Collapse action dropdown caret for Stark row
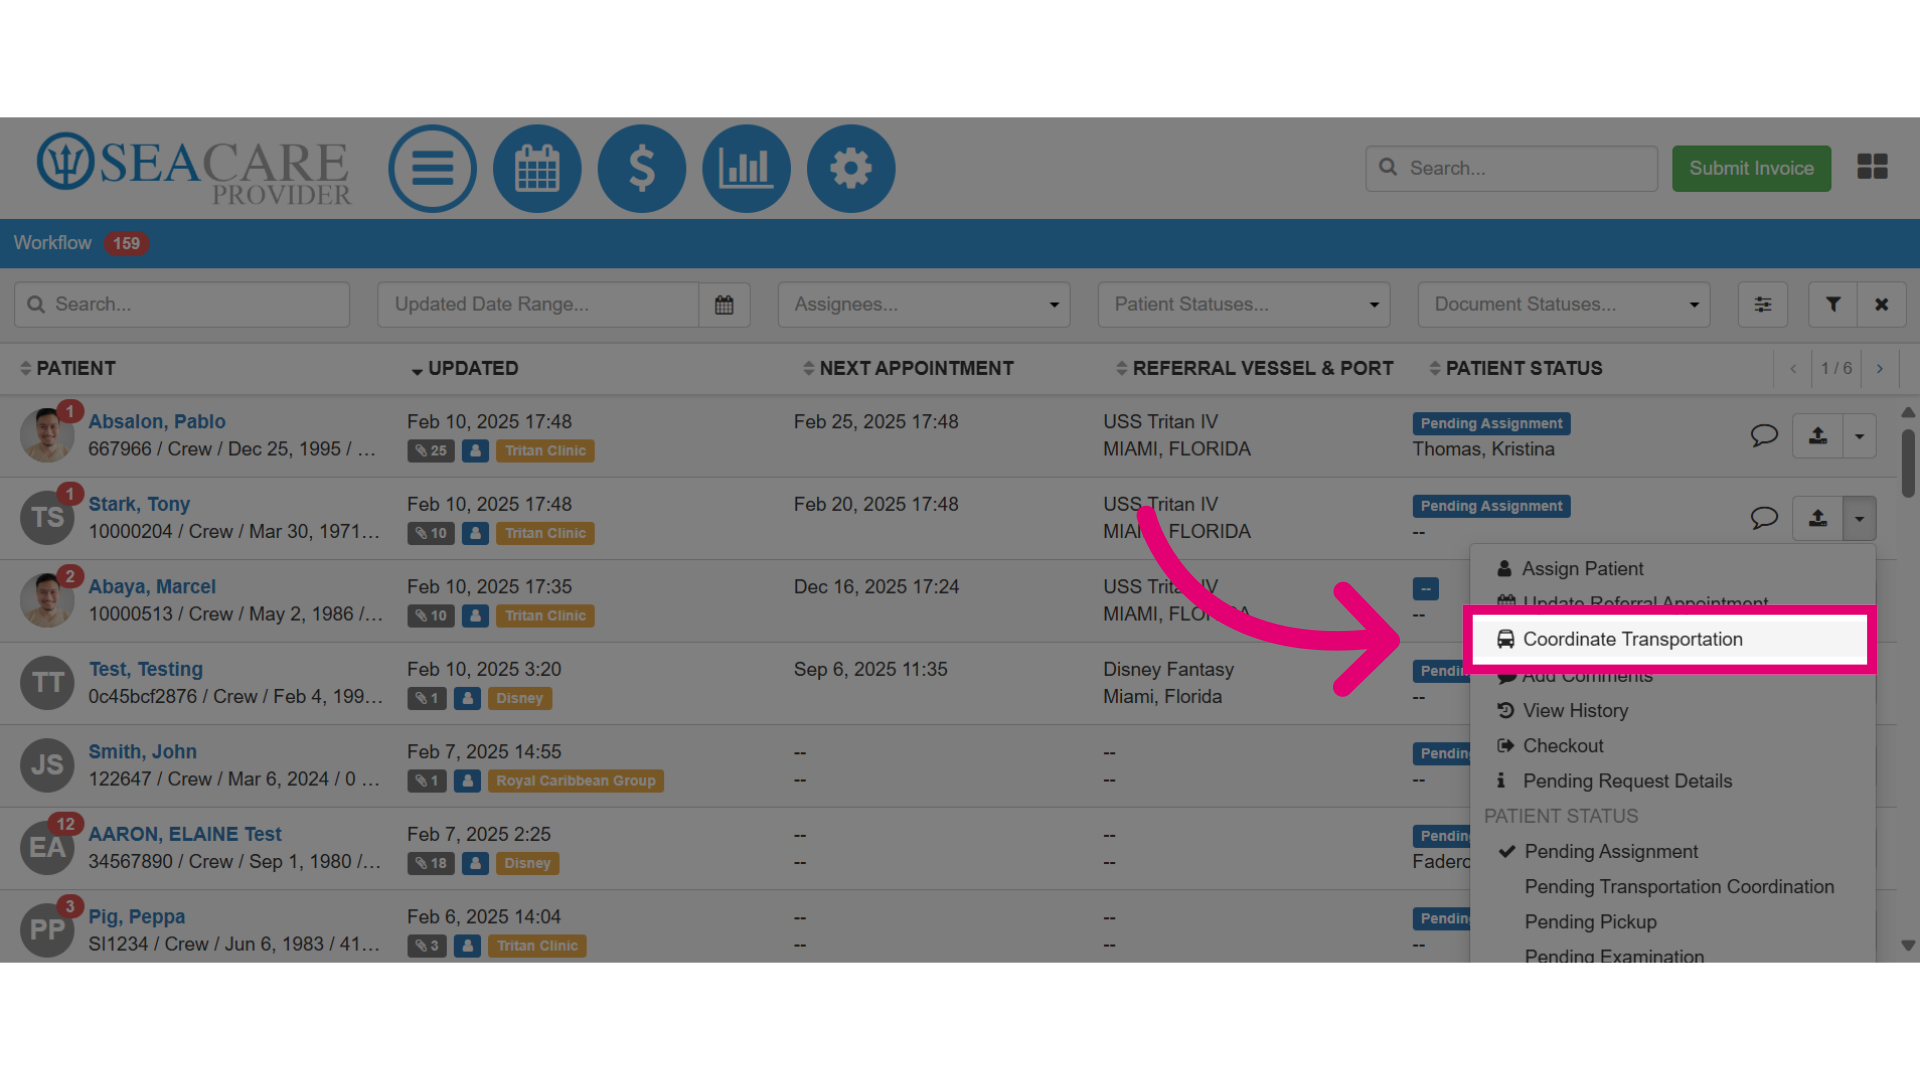Image resolution: width=1920 pixels, height=1080 pixels. coord(1860,518)
